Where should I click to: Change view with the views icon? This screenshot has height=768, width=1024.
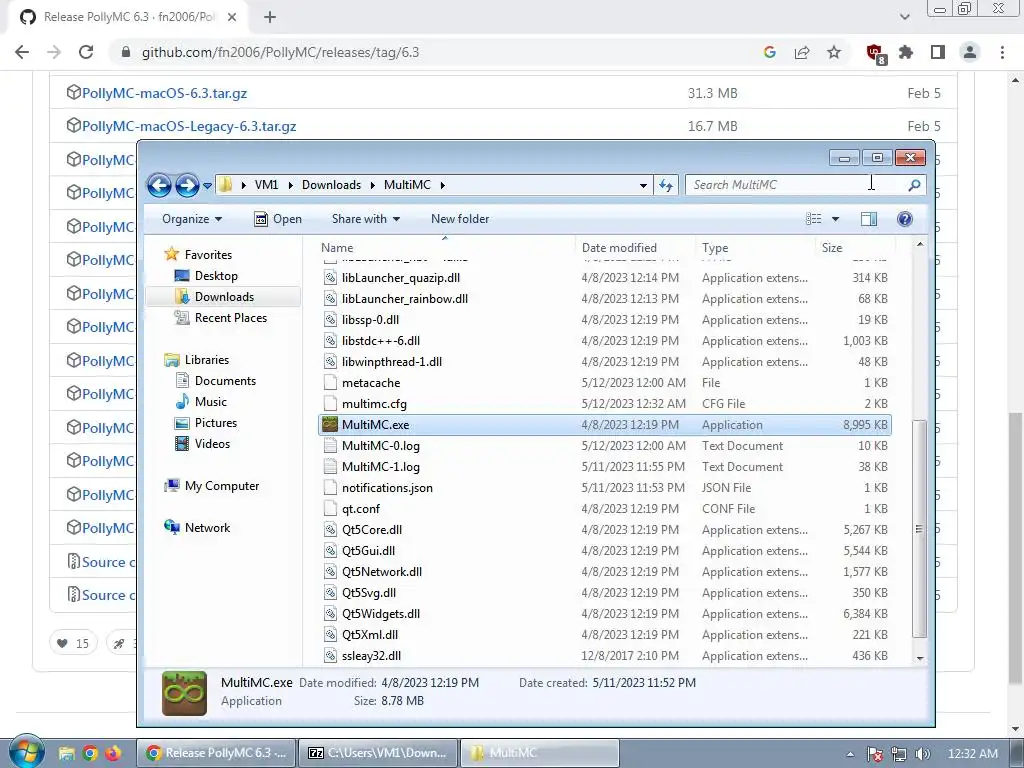(x=814, y=219)
